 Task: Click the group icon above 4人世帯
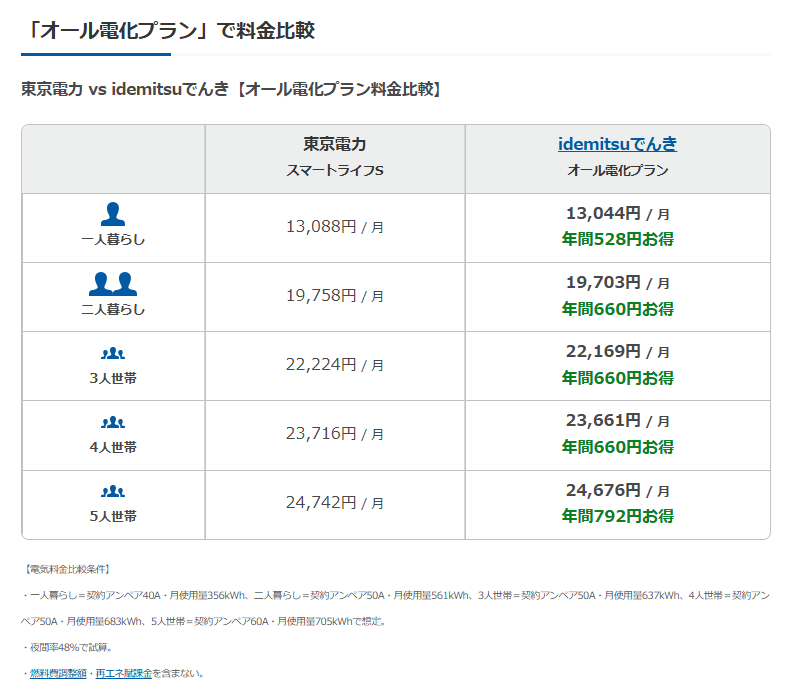113,422
